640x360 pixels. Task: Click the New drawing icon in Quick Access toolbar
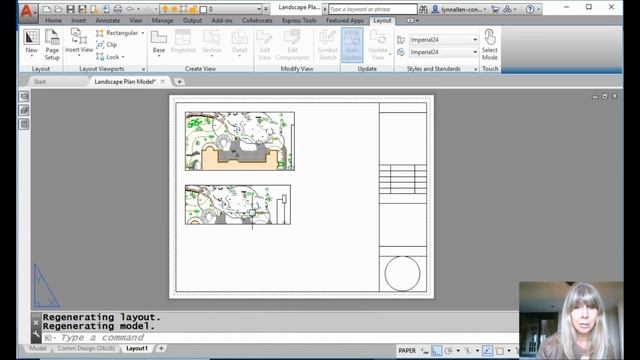[47, 9]
